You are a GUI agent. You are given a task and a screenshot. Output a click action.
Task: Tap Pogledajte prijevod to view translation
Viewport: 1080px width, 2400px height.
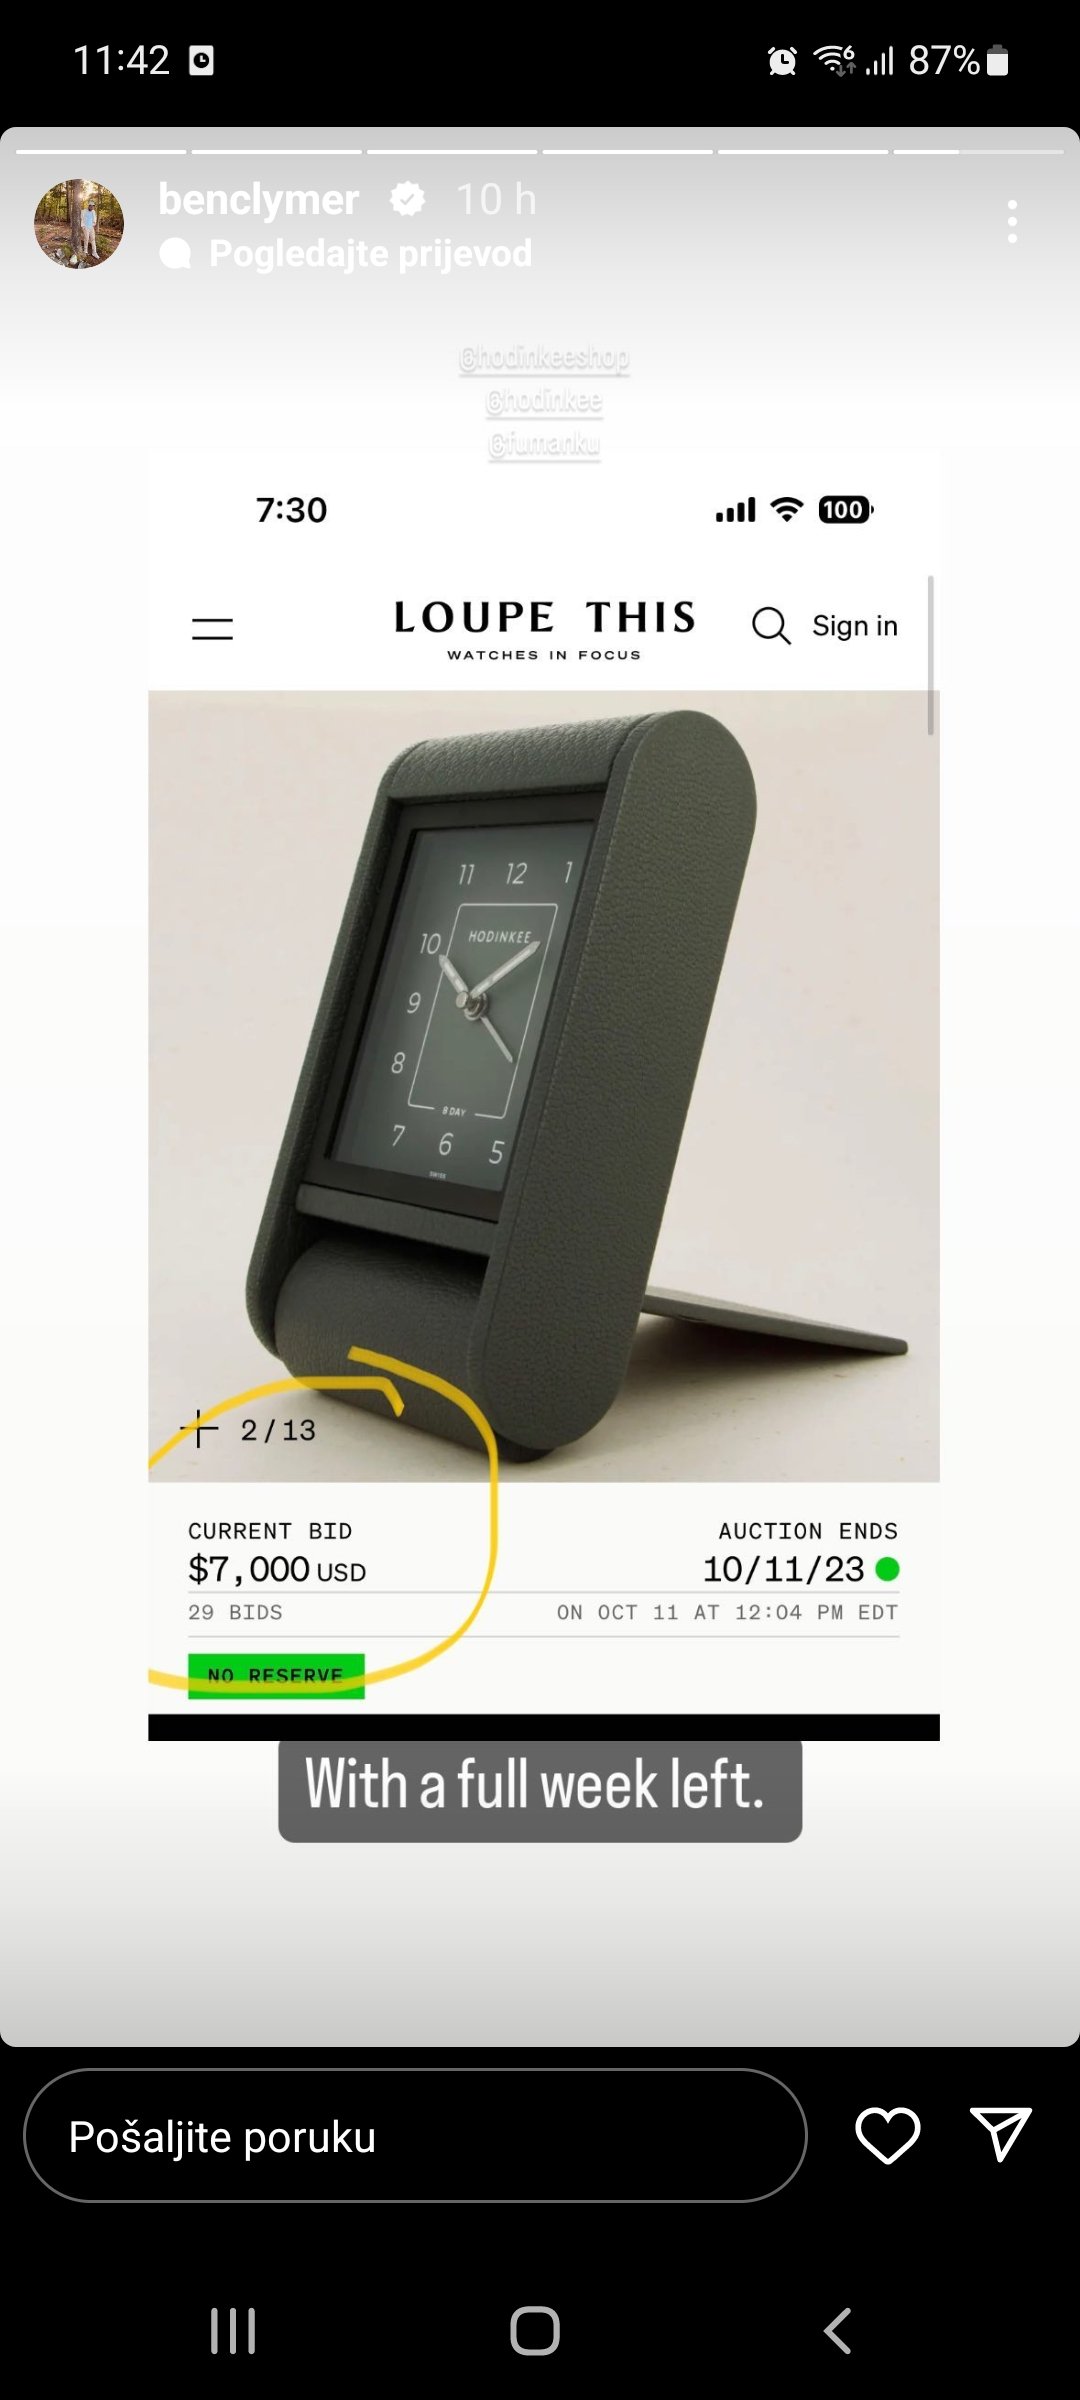(370, 253)
